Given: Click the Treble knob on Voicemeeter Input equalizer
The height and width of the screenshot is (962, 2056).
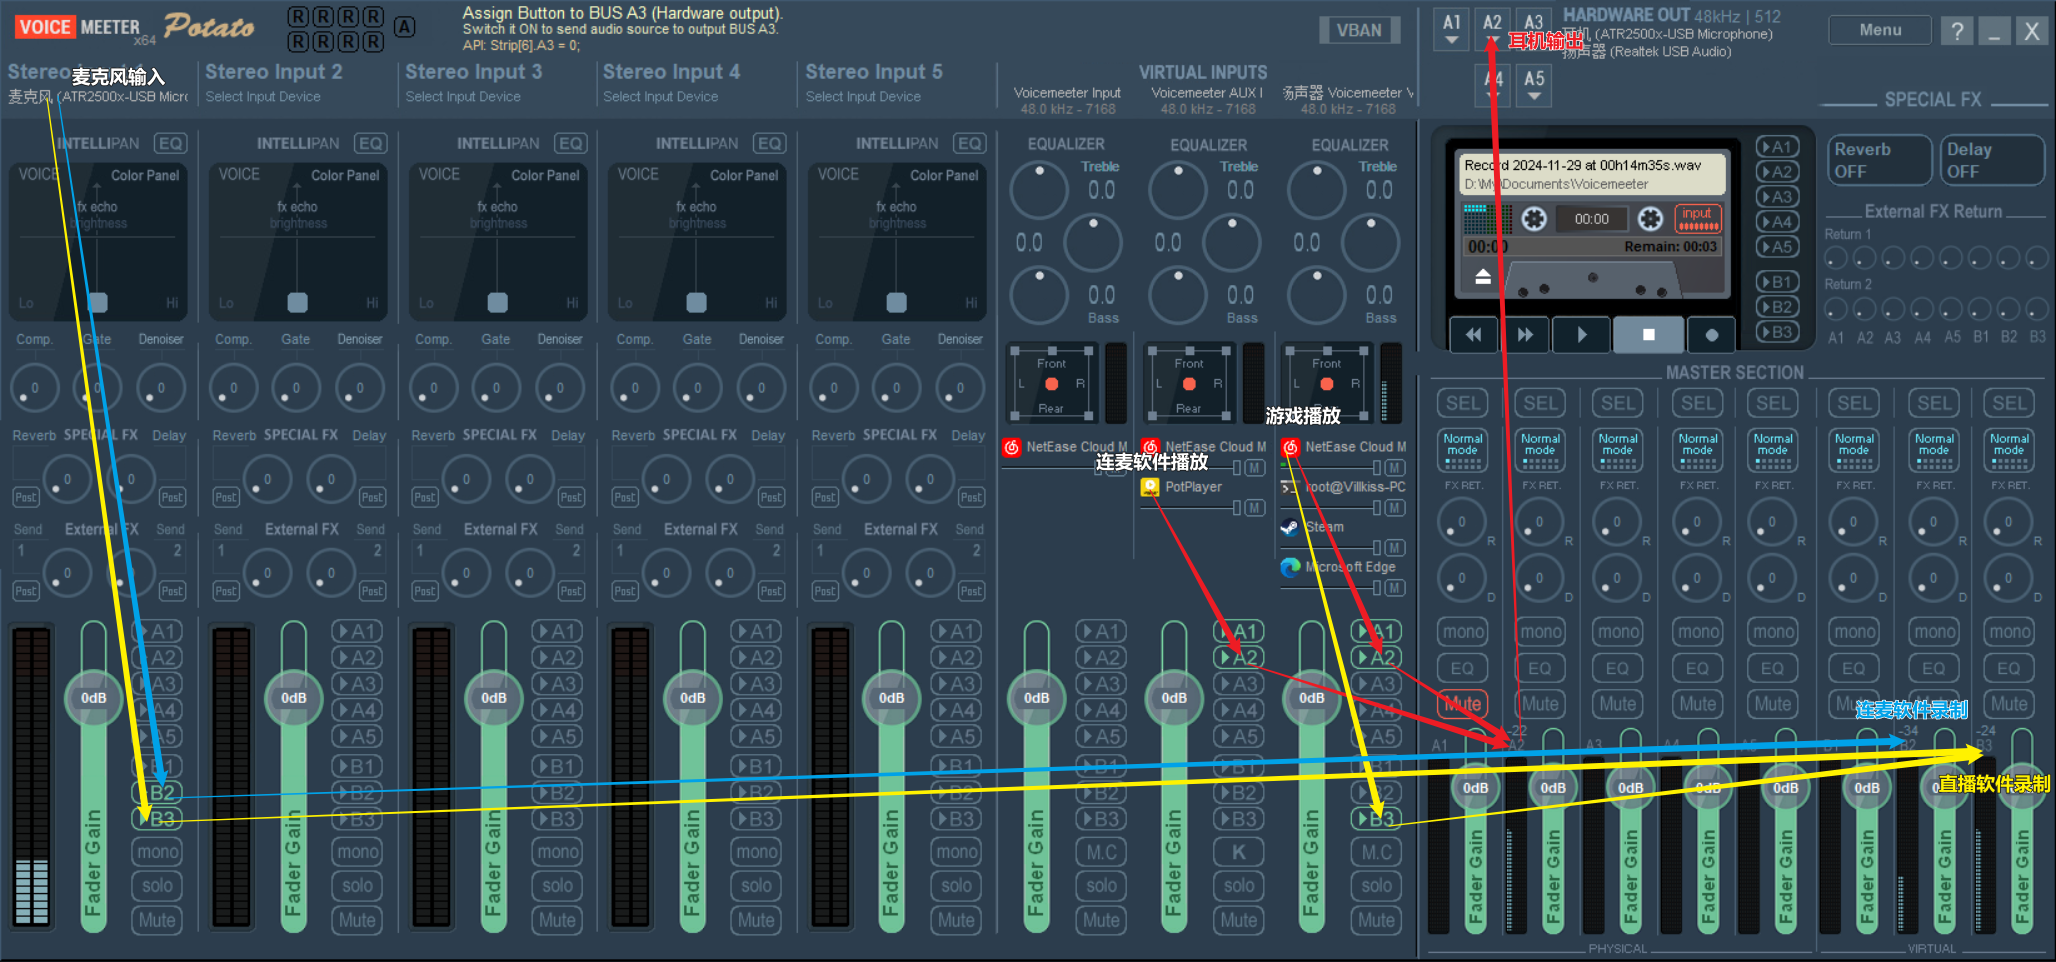Looking at the screenshot, I should pos(1039,190).
